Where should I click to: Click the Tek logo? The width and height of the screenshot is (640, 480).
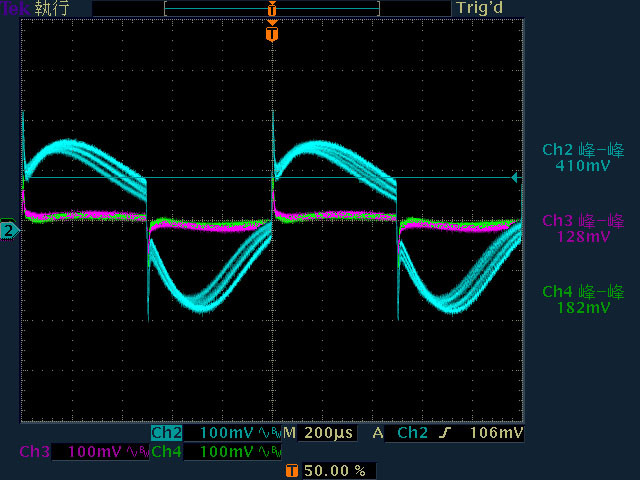pyautogui.click(x=16, y=9)
